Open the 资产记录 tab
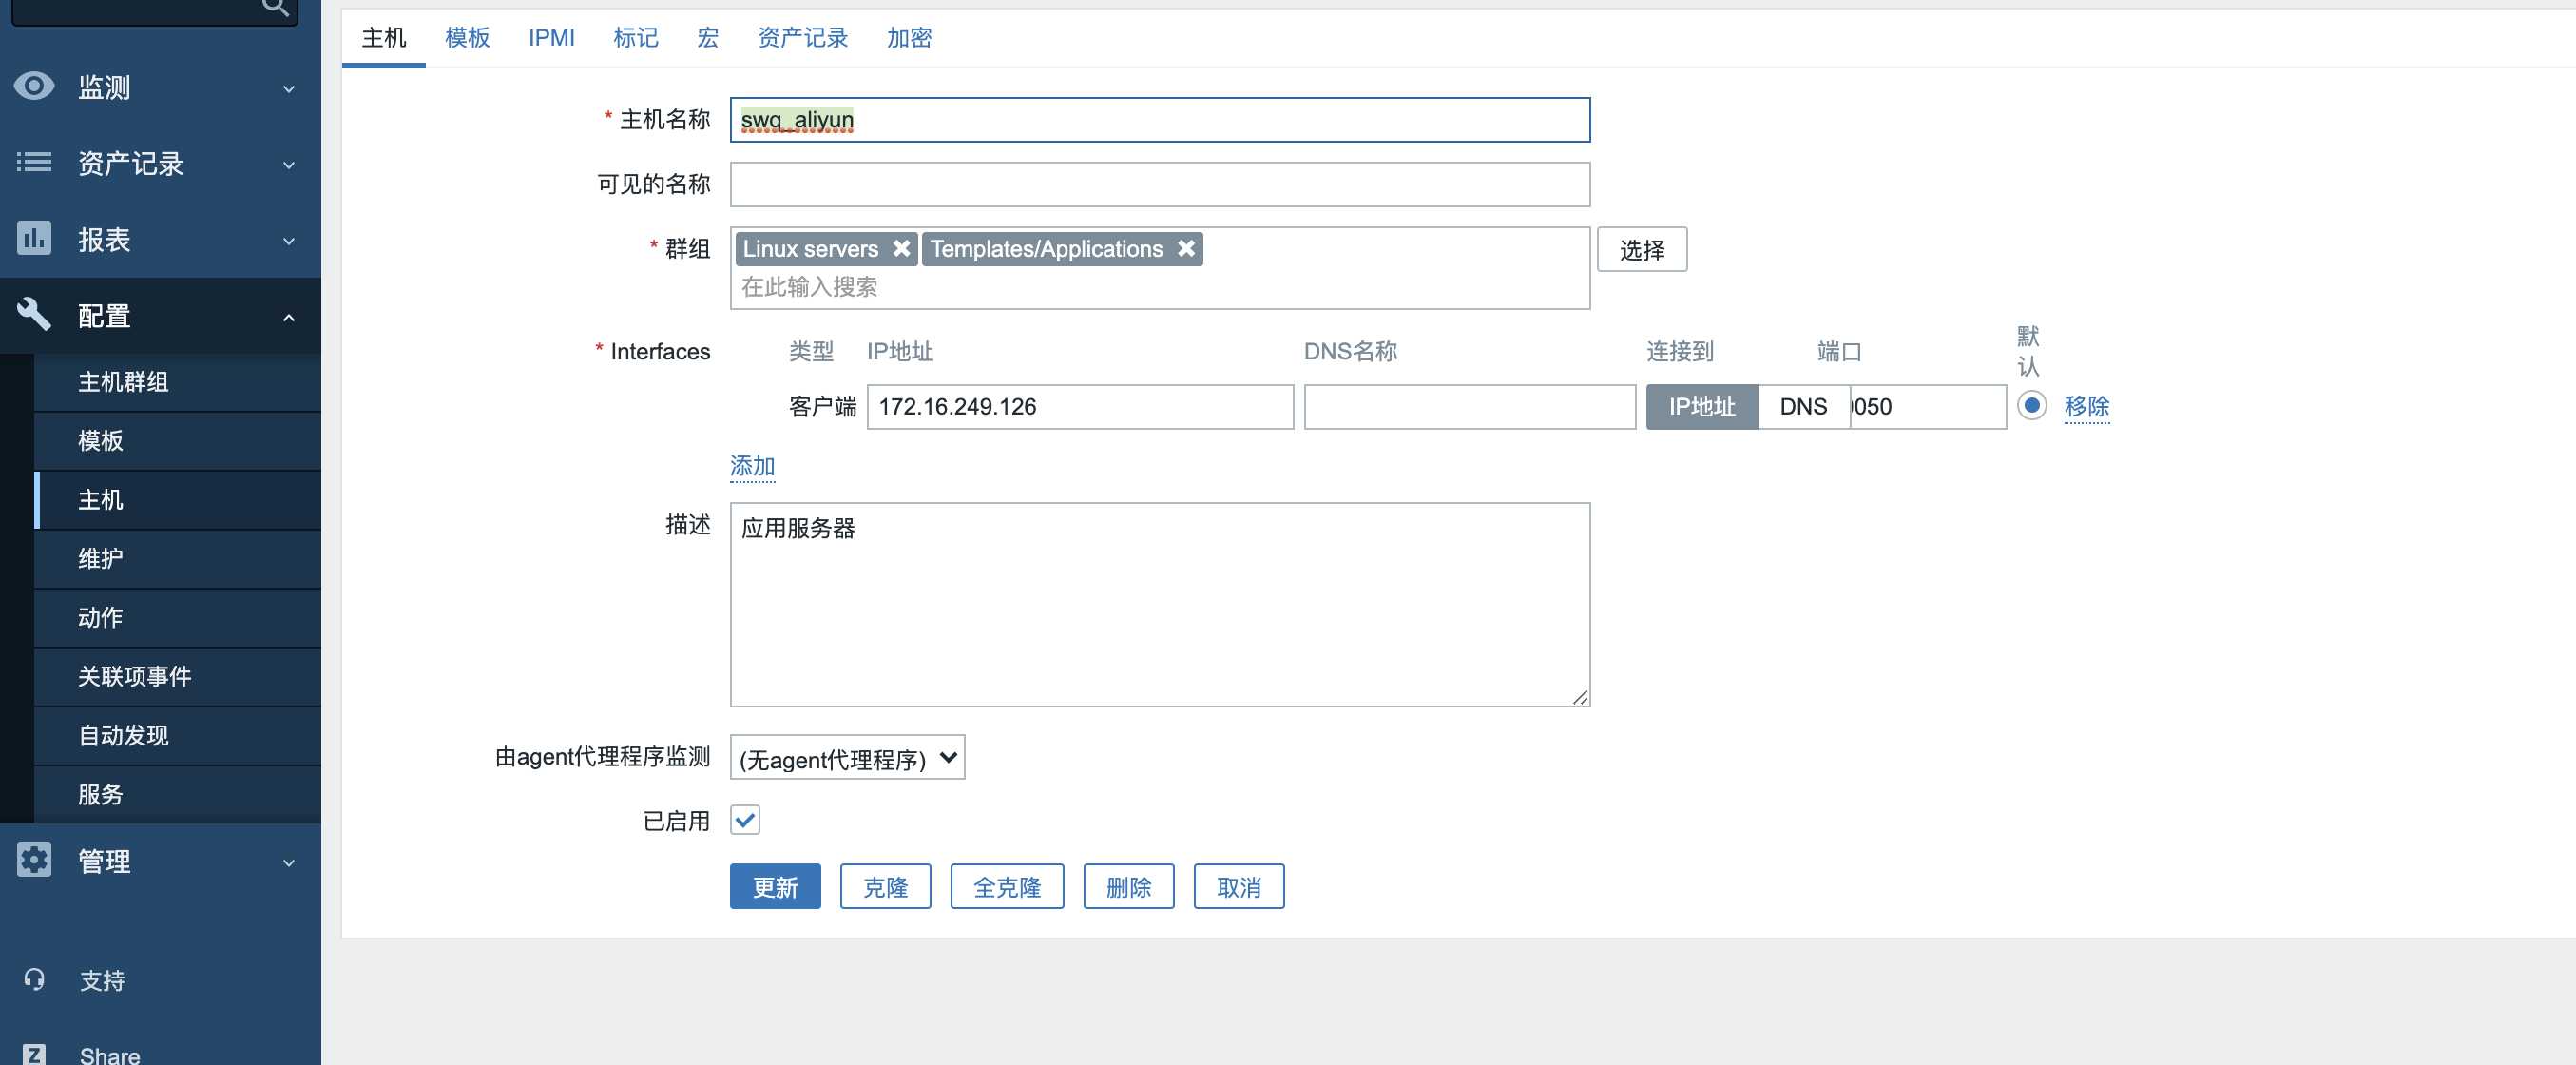 802,38
